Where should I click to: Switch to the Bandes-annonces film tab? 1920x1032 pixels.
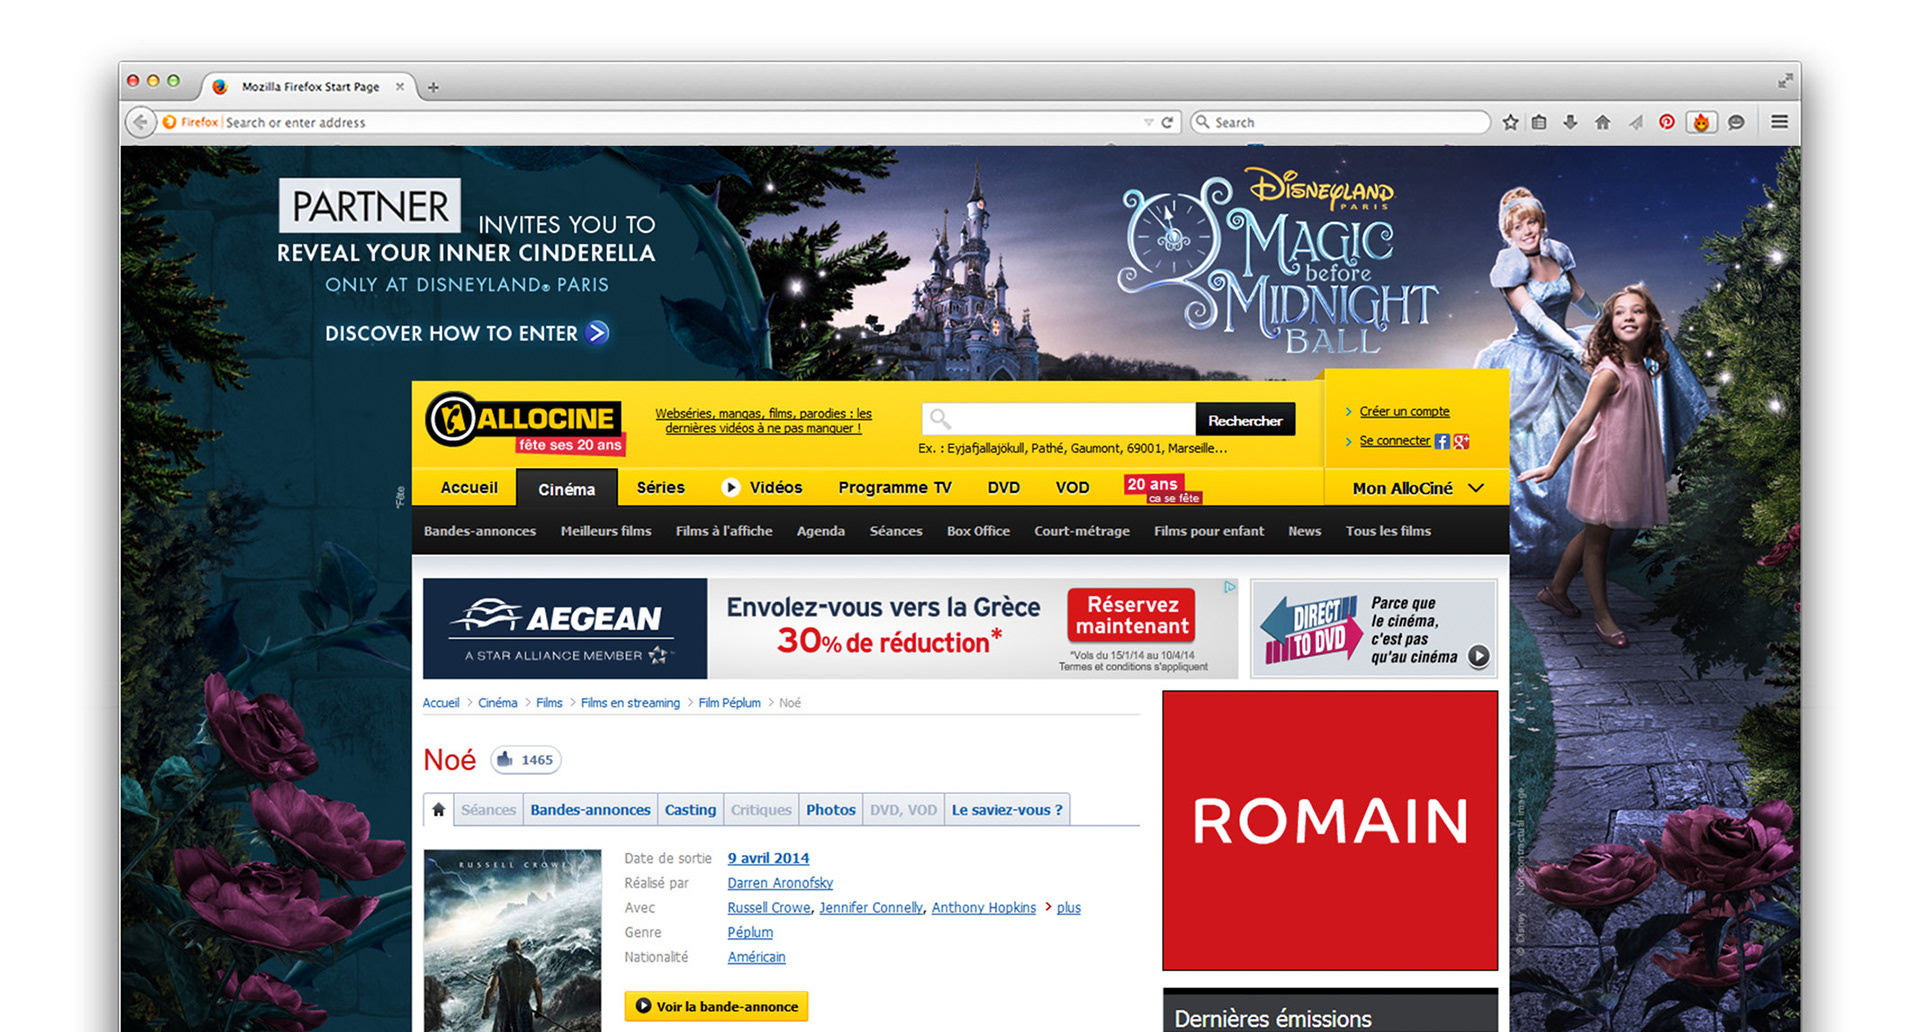click(590, 810)
